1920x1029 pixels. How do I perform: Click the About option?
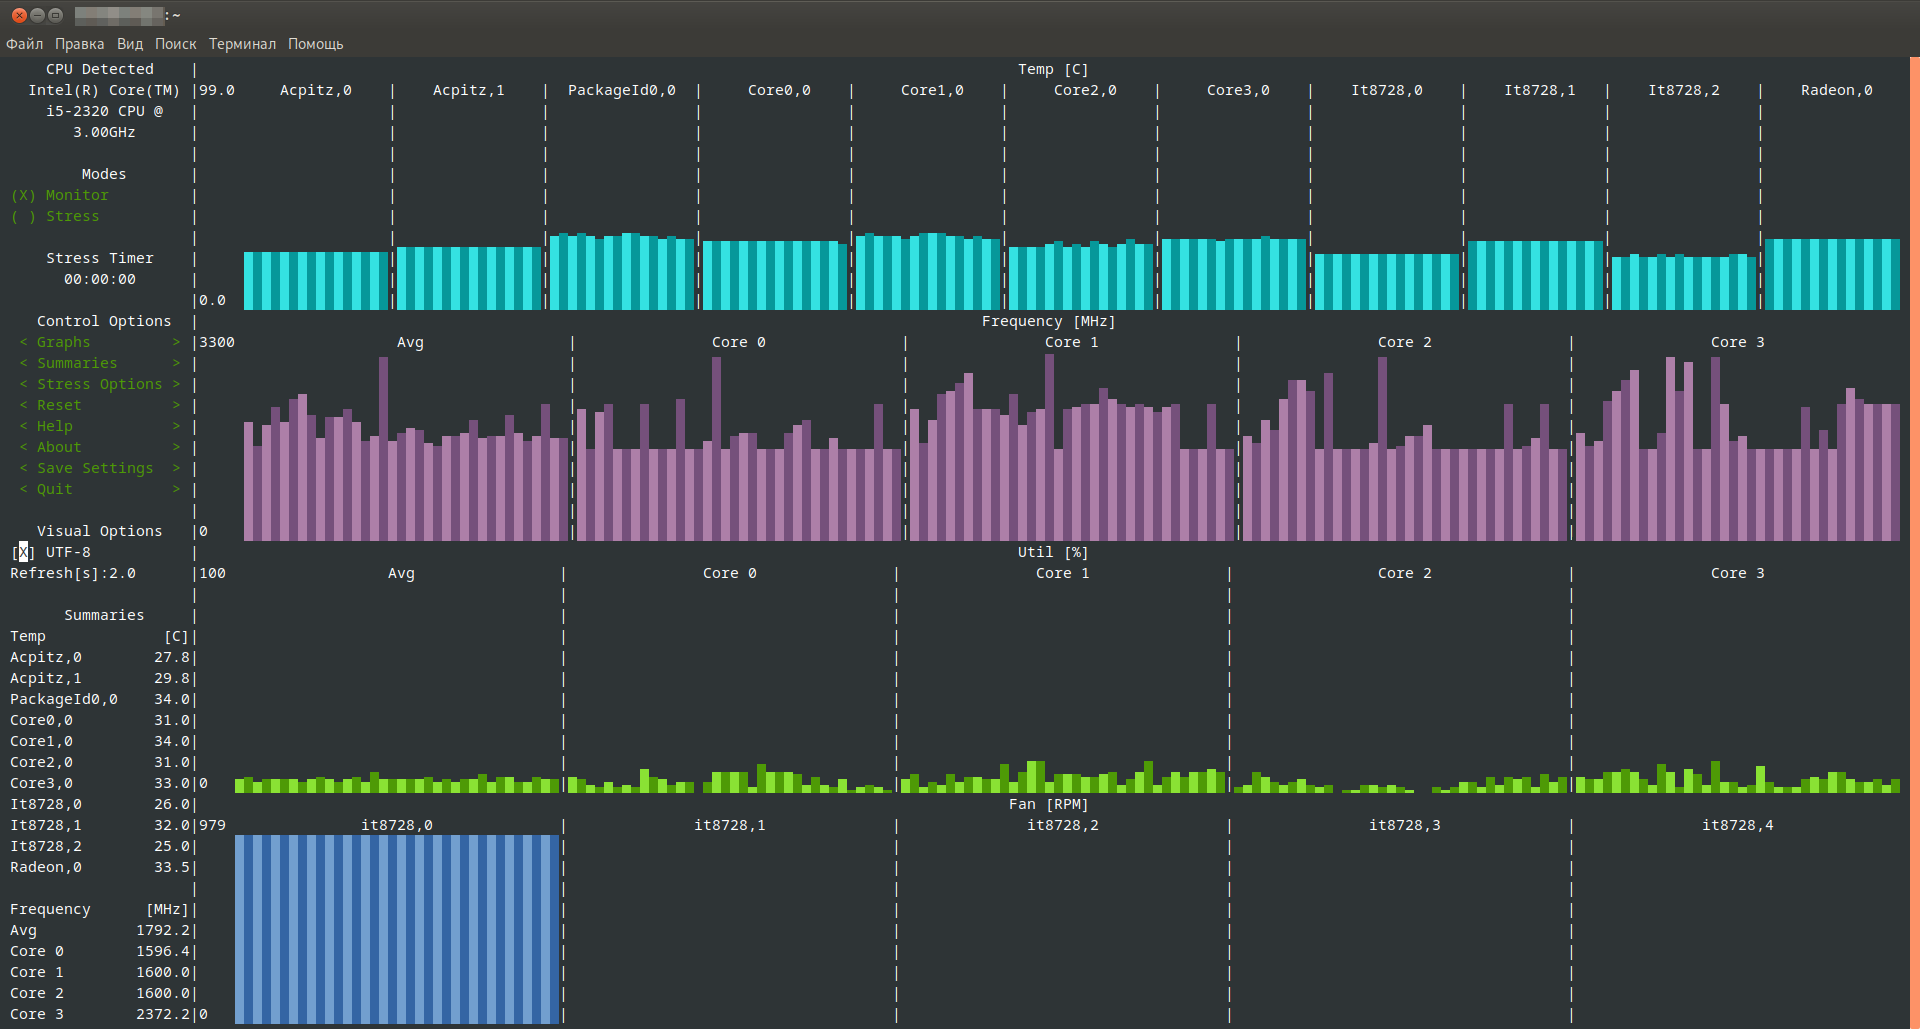point(59,447)
